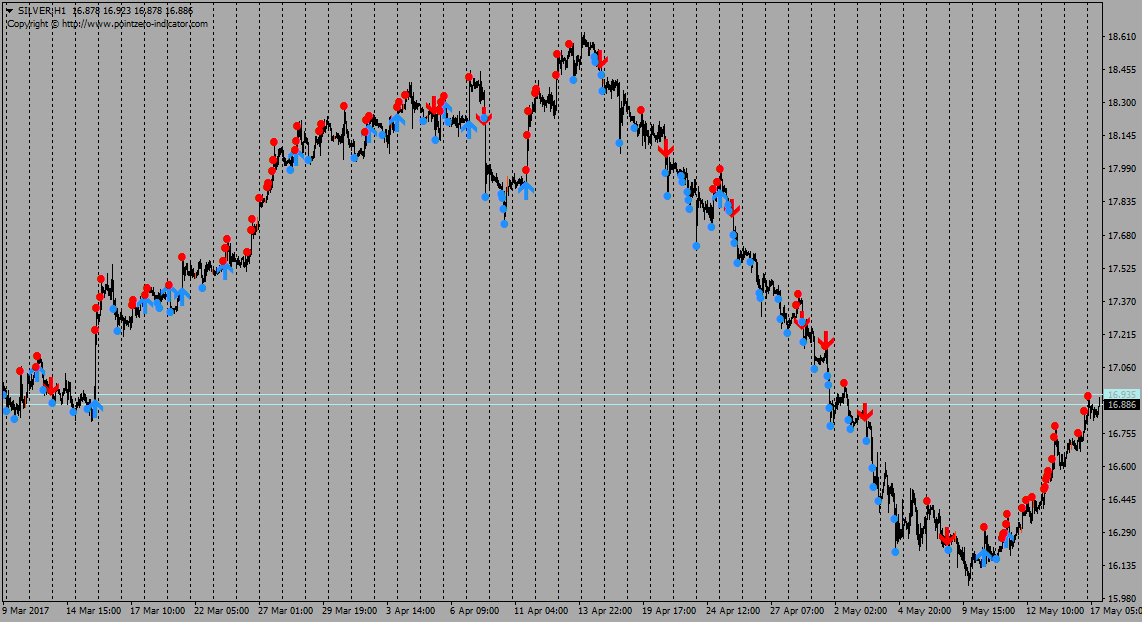Screen dimensions: 1142x622
Task: Click the 4 May 20:00 time label
Action: pos(924,611)
